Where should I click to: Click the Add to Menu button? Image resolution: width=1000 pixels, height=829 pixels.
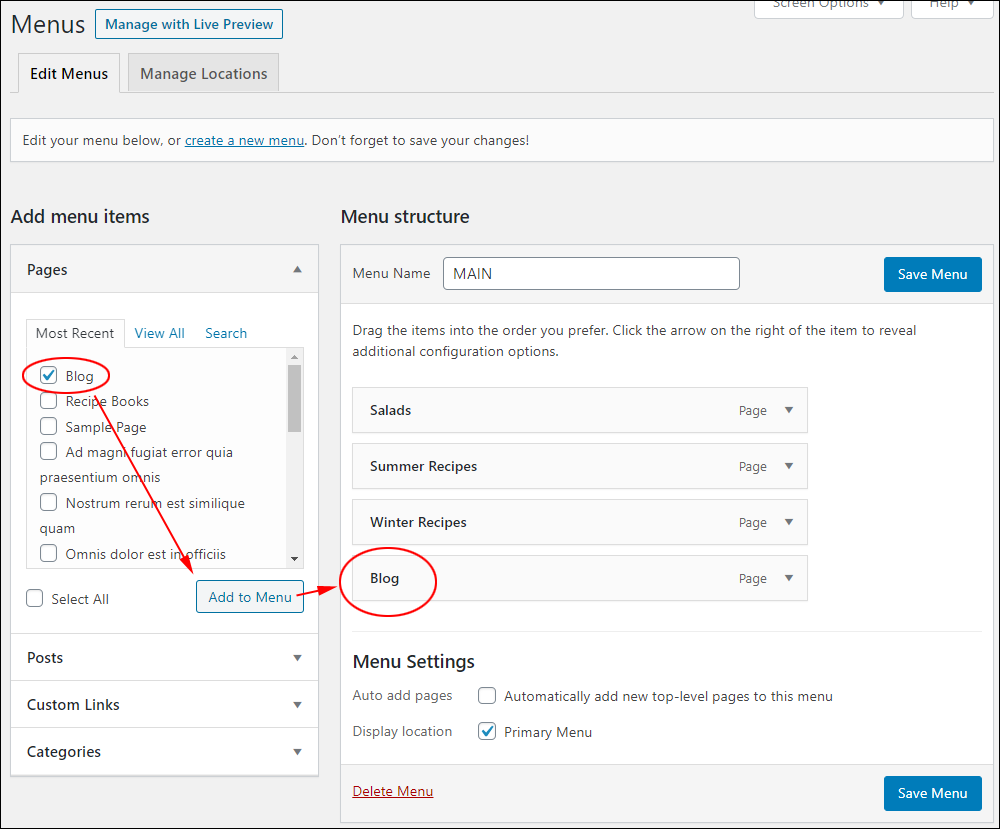250,597
